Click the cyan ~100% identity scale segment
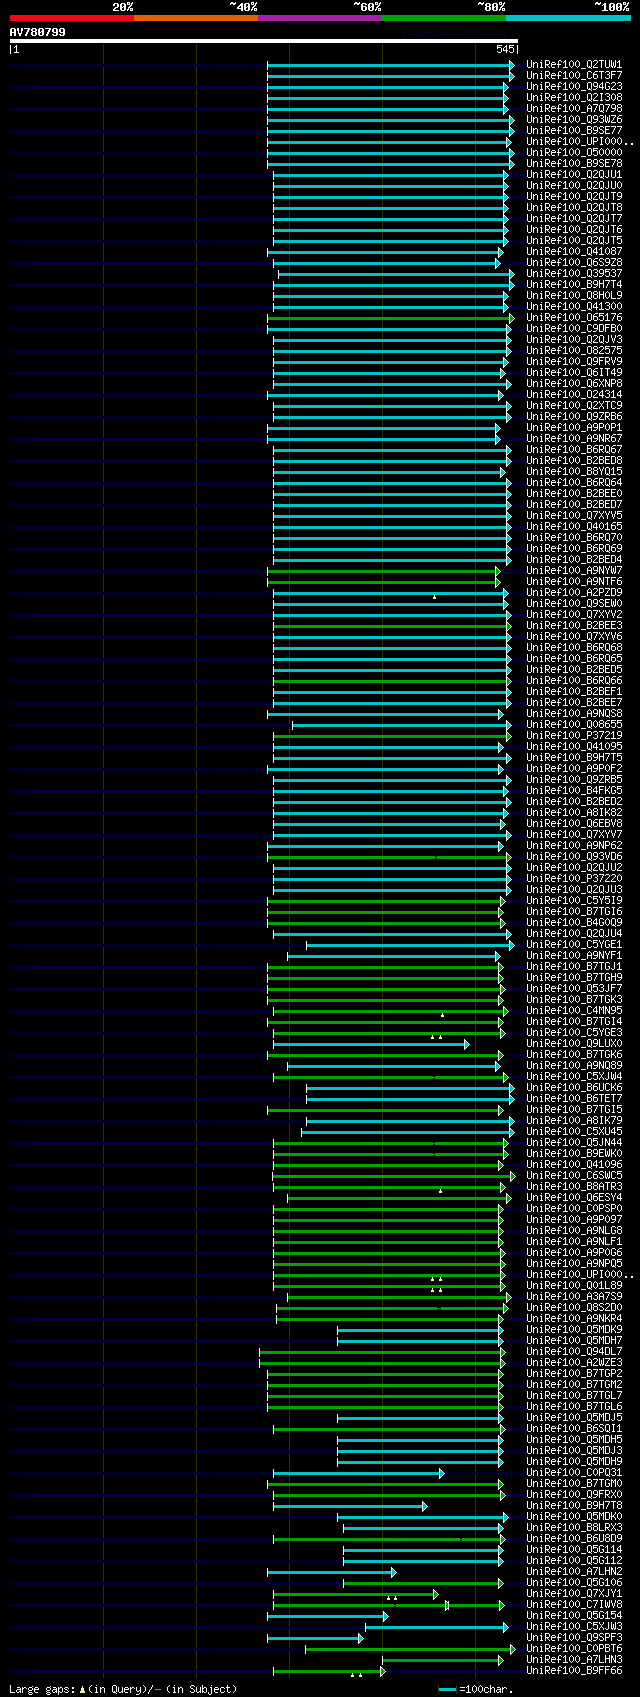The width and height of the screenshot is (640, 1697). click(568, 18)
